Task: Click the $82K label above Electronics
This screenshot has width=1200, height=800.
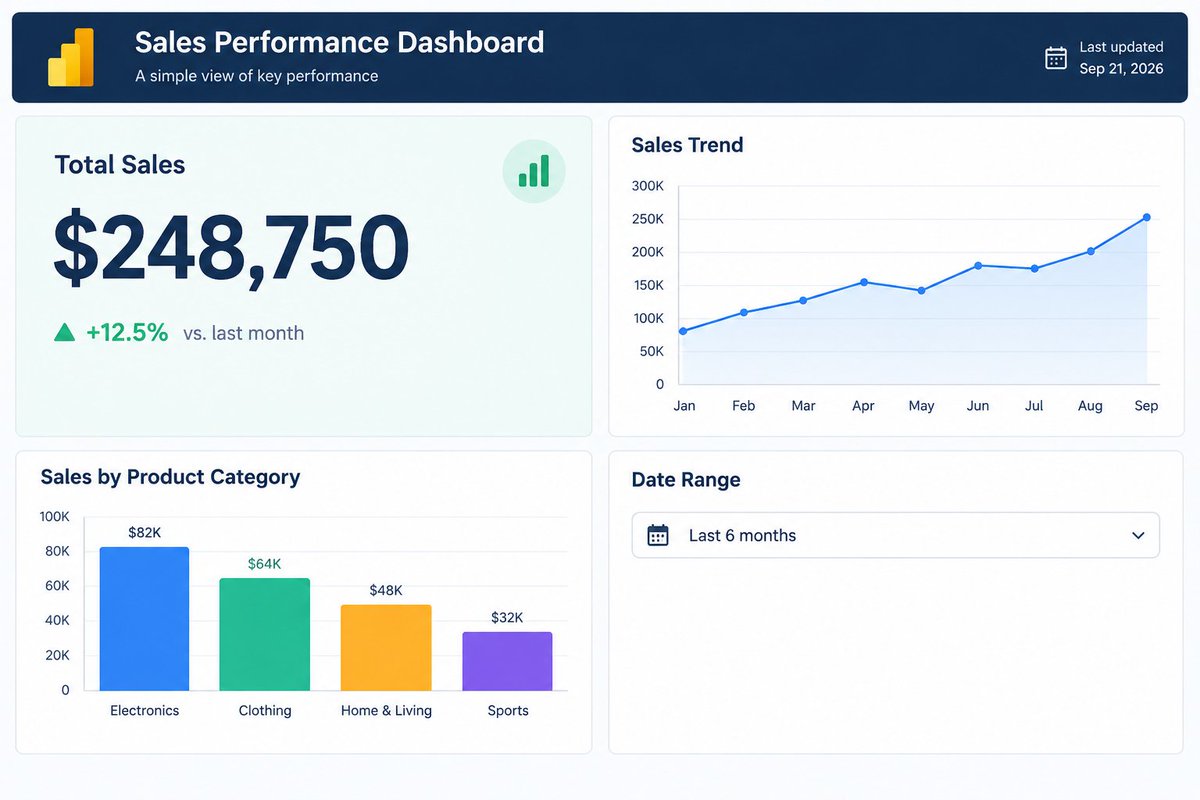Action: 144,533
